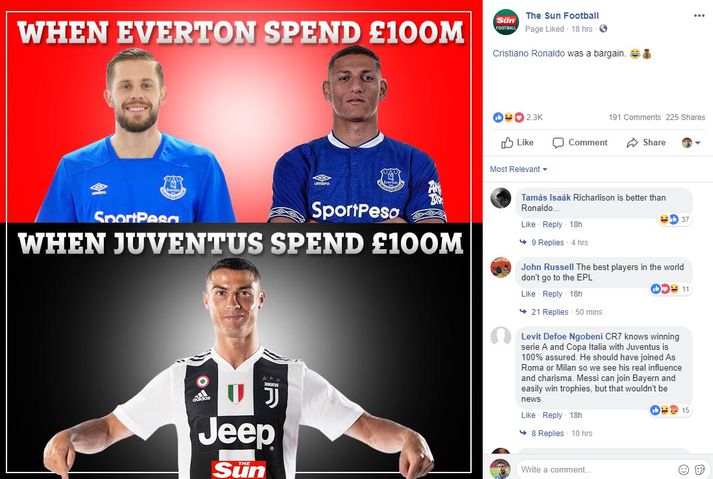Expand 21 Replies under John Russell's comment
Viewport: 713px width, 479px height.
[549, 312]
